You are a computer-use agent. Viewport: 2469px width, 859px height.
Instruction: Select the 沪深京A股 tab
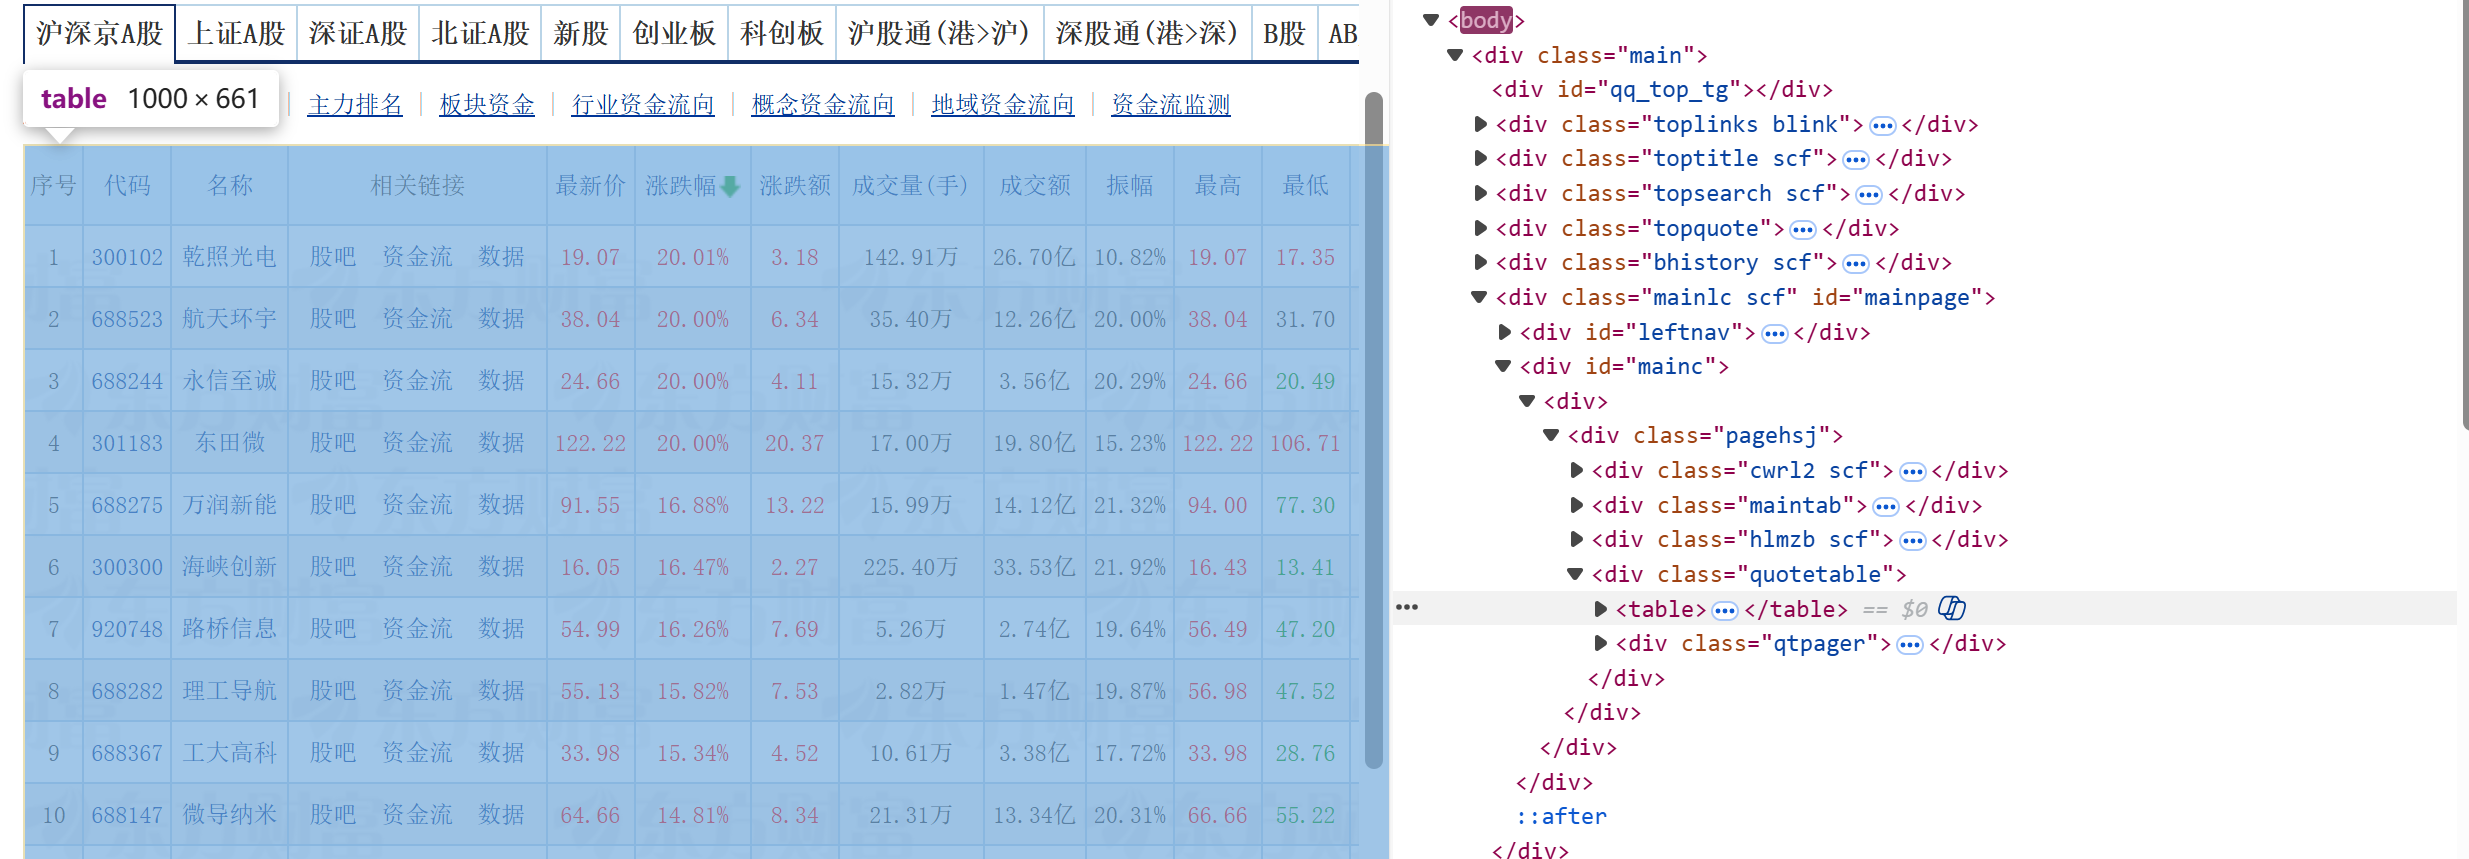click(x=99, y=34)
